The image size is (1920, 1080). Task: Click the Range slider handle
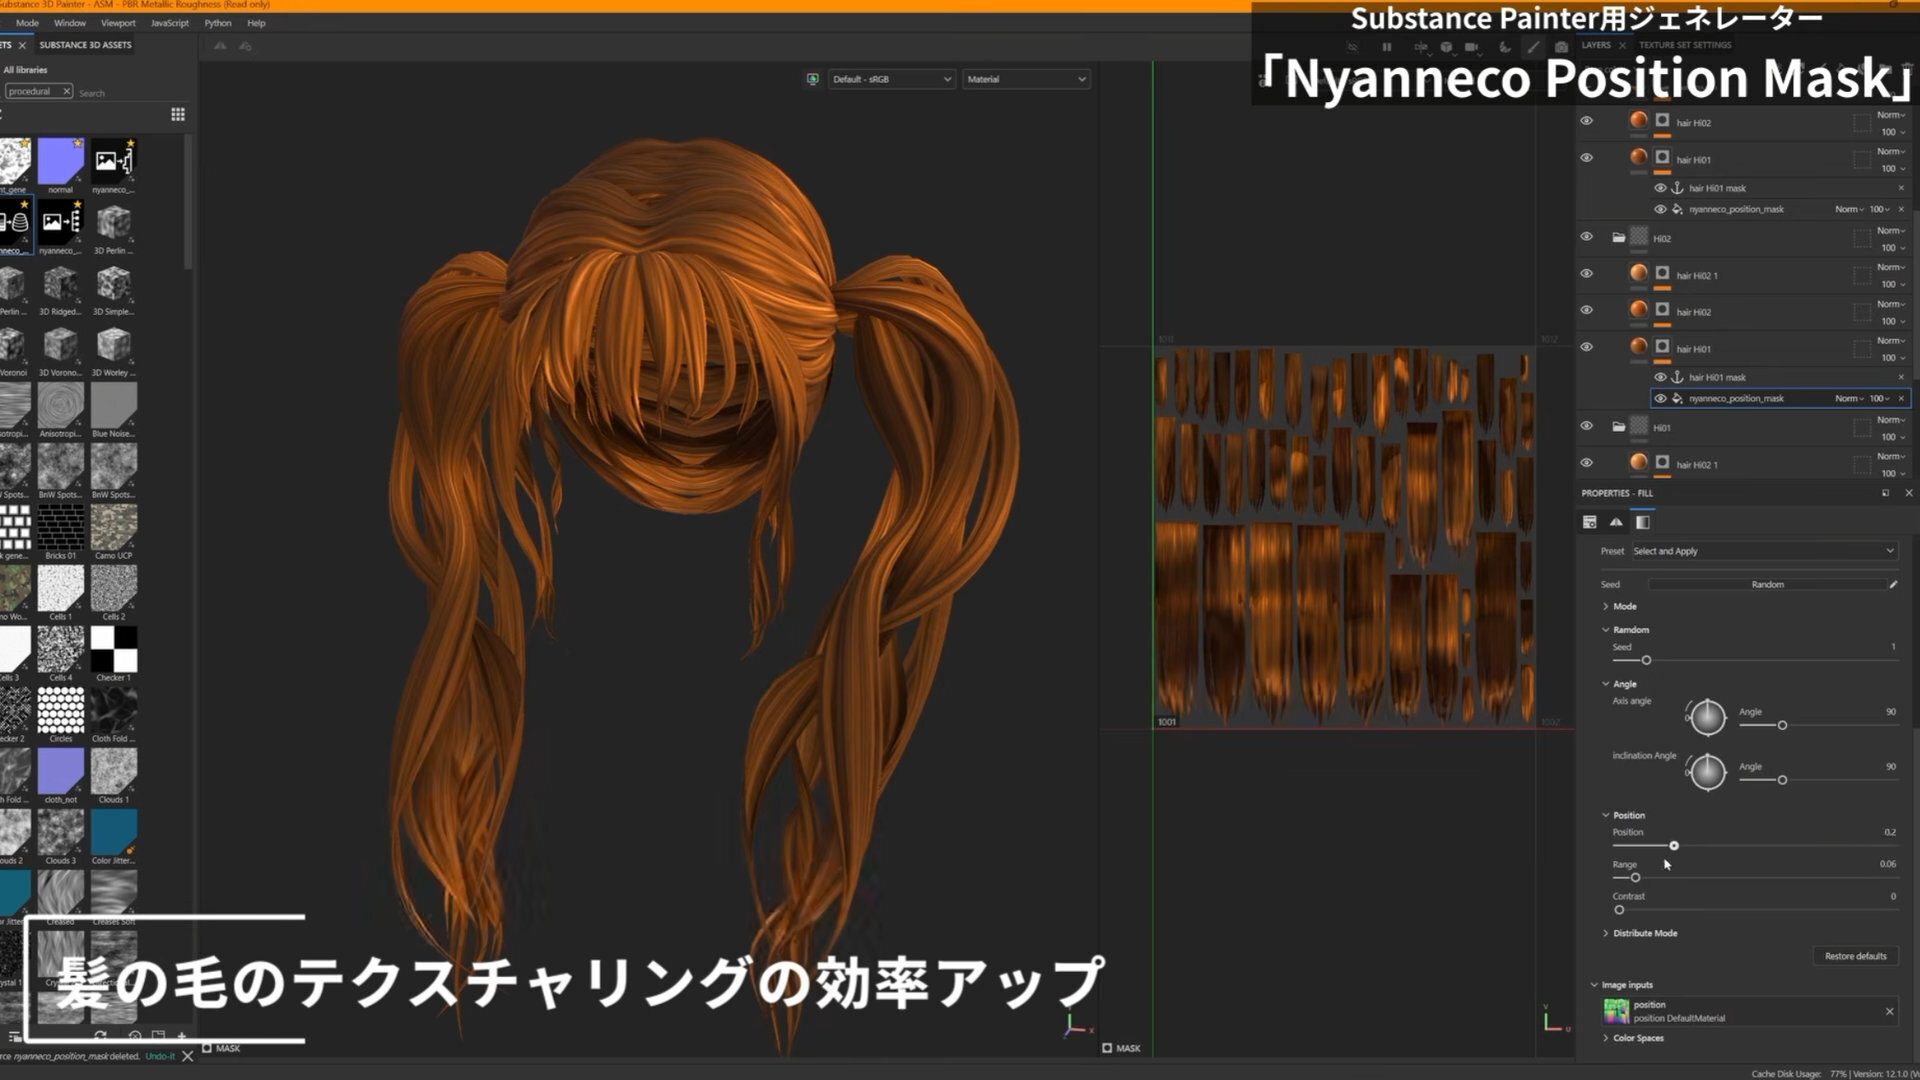pos(1636,878)
